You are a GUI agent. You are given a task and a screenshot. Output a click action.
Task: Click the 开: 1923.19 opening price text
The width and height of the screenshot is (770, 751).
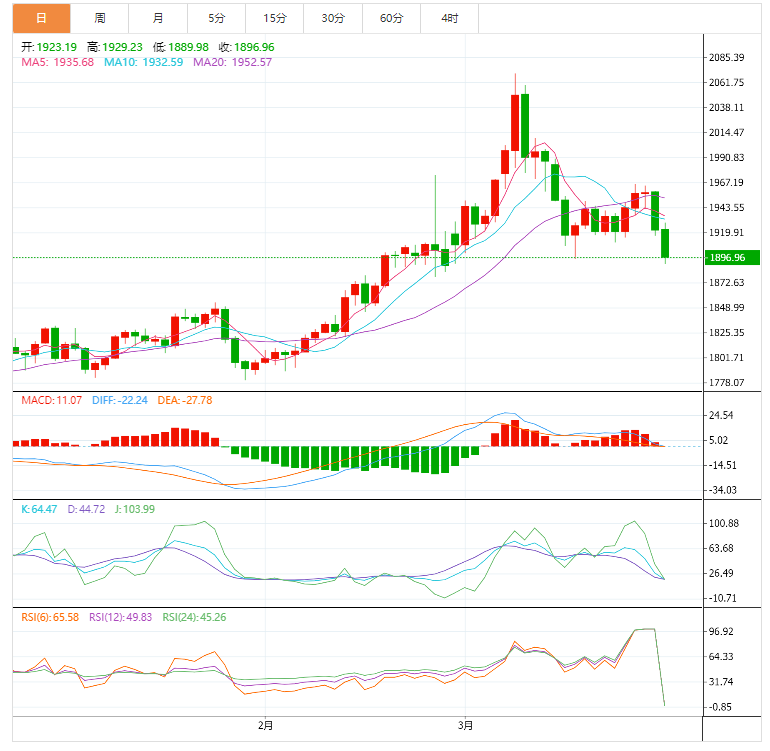[x=49, y=47]
